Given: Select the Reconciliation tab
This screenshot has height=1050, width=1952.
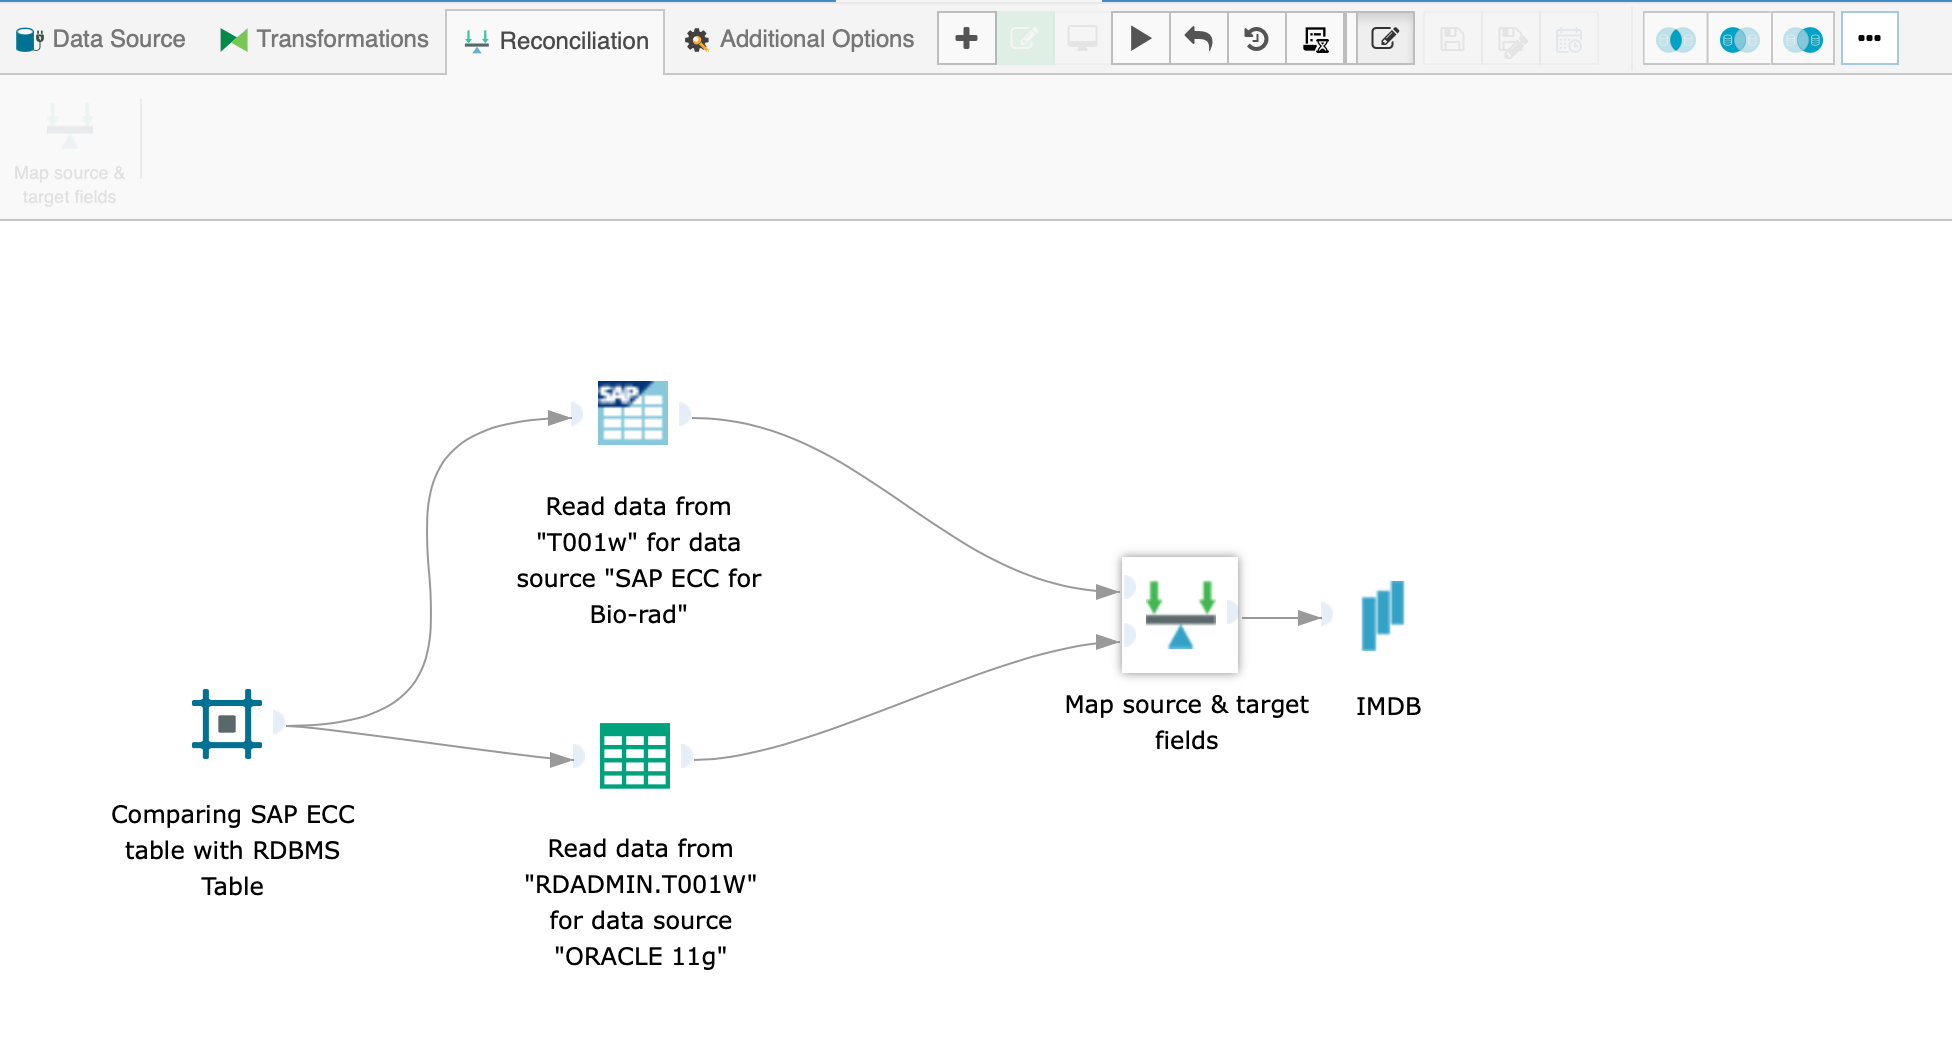Looking at the screenshot, I should pos(556,41).
